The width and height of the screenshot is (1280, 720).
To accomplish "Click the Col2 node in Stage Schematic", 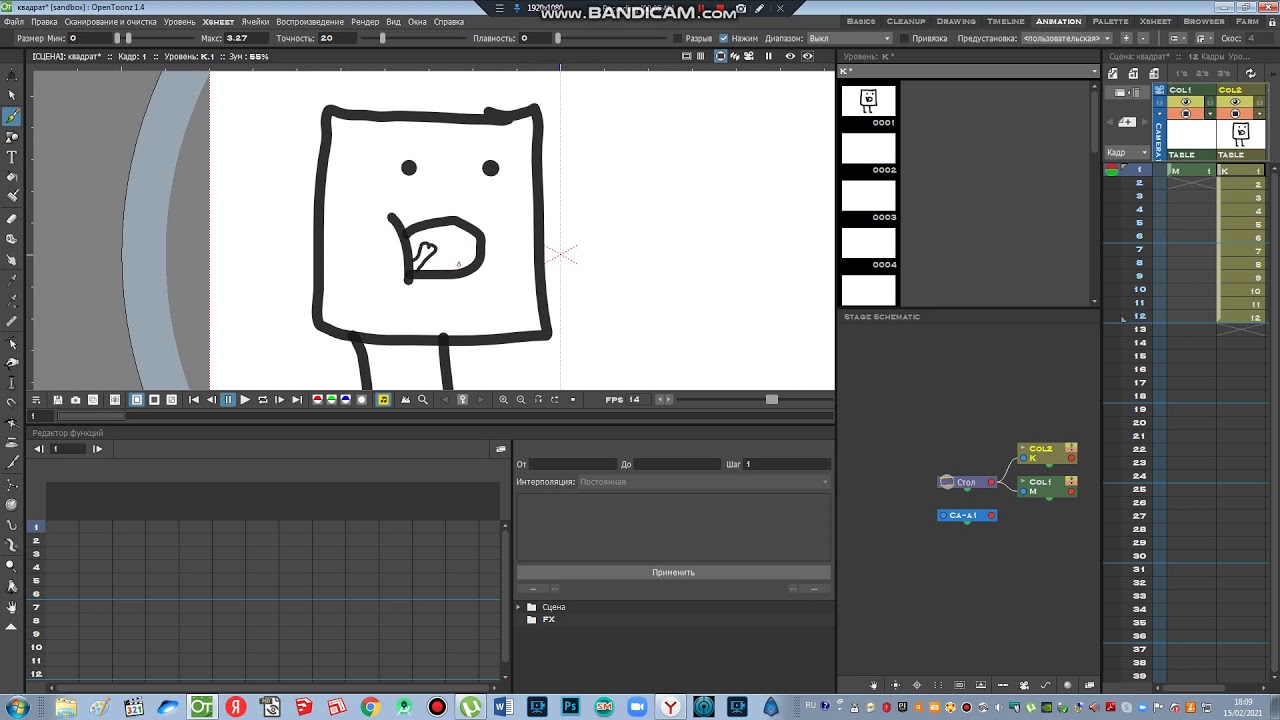I will click(x=1047, y=453).
